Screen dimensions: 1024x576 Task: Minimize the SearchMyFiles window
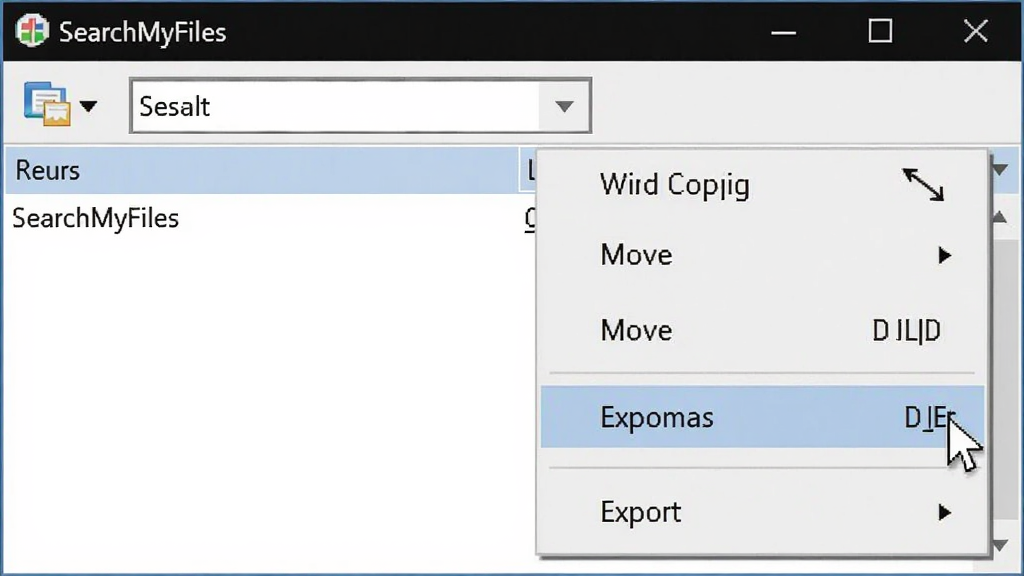783,31
